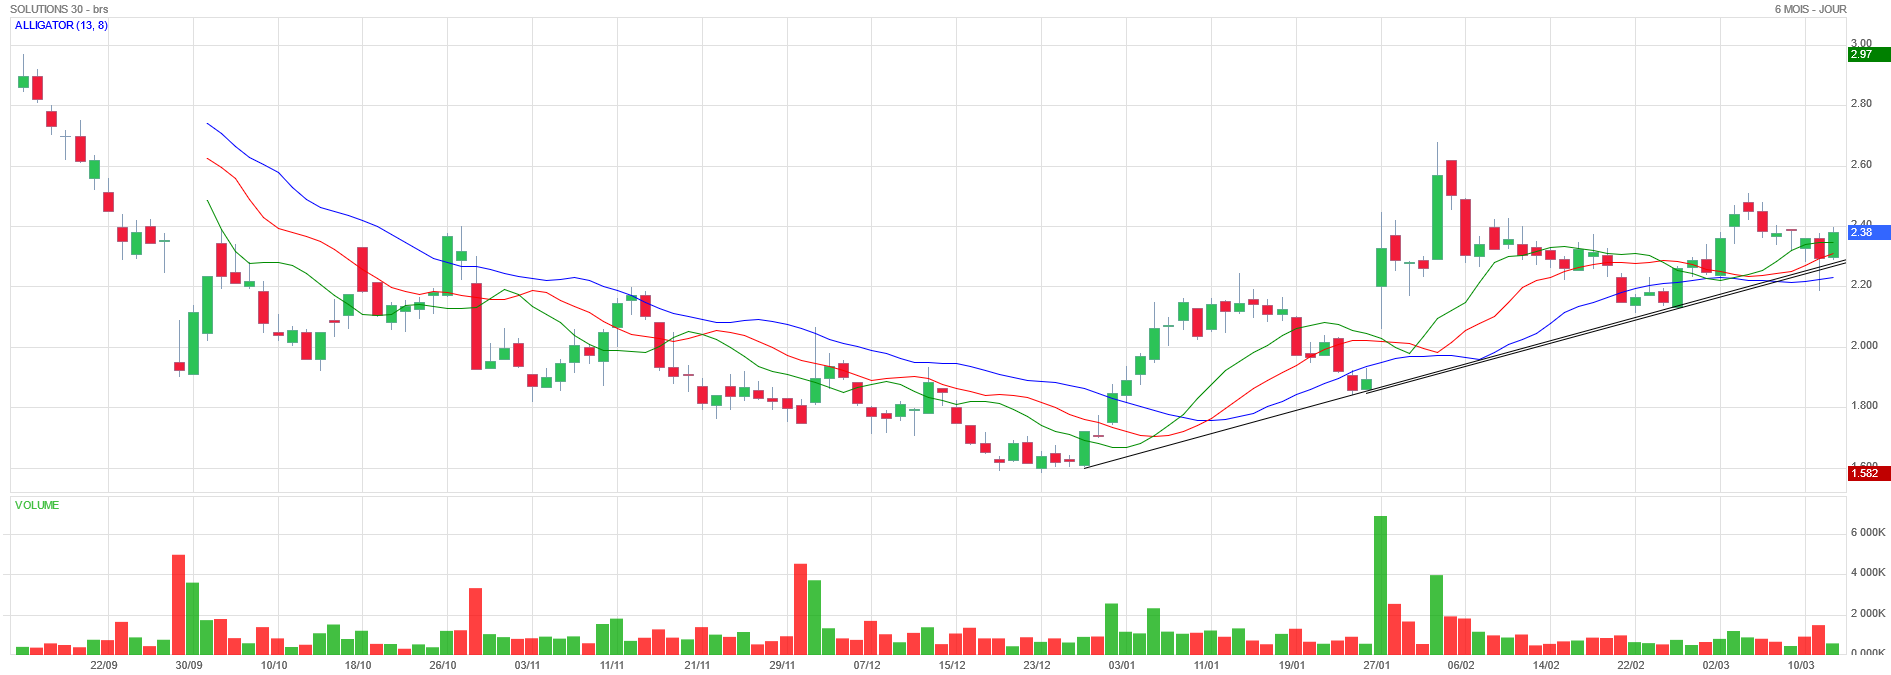Click the SOLUTIONS 30 - brs chart title
The width and height of the screenshot is (1891, 675).
click(59, 9)
